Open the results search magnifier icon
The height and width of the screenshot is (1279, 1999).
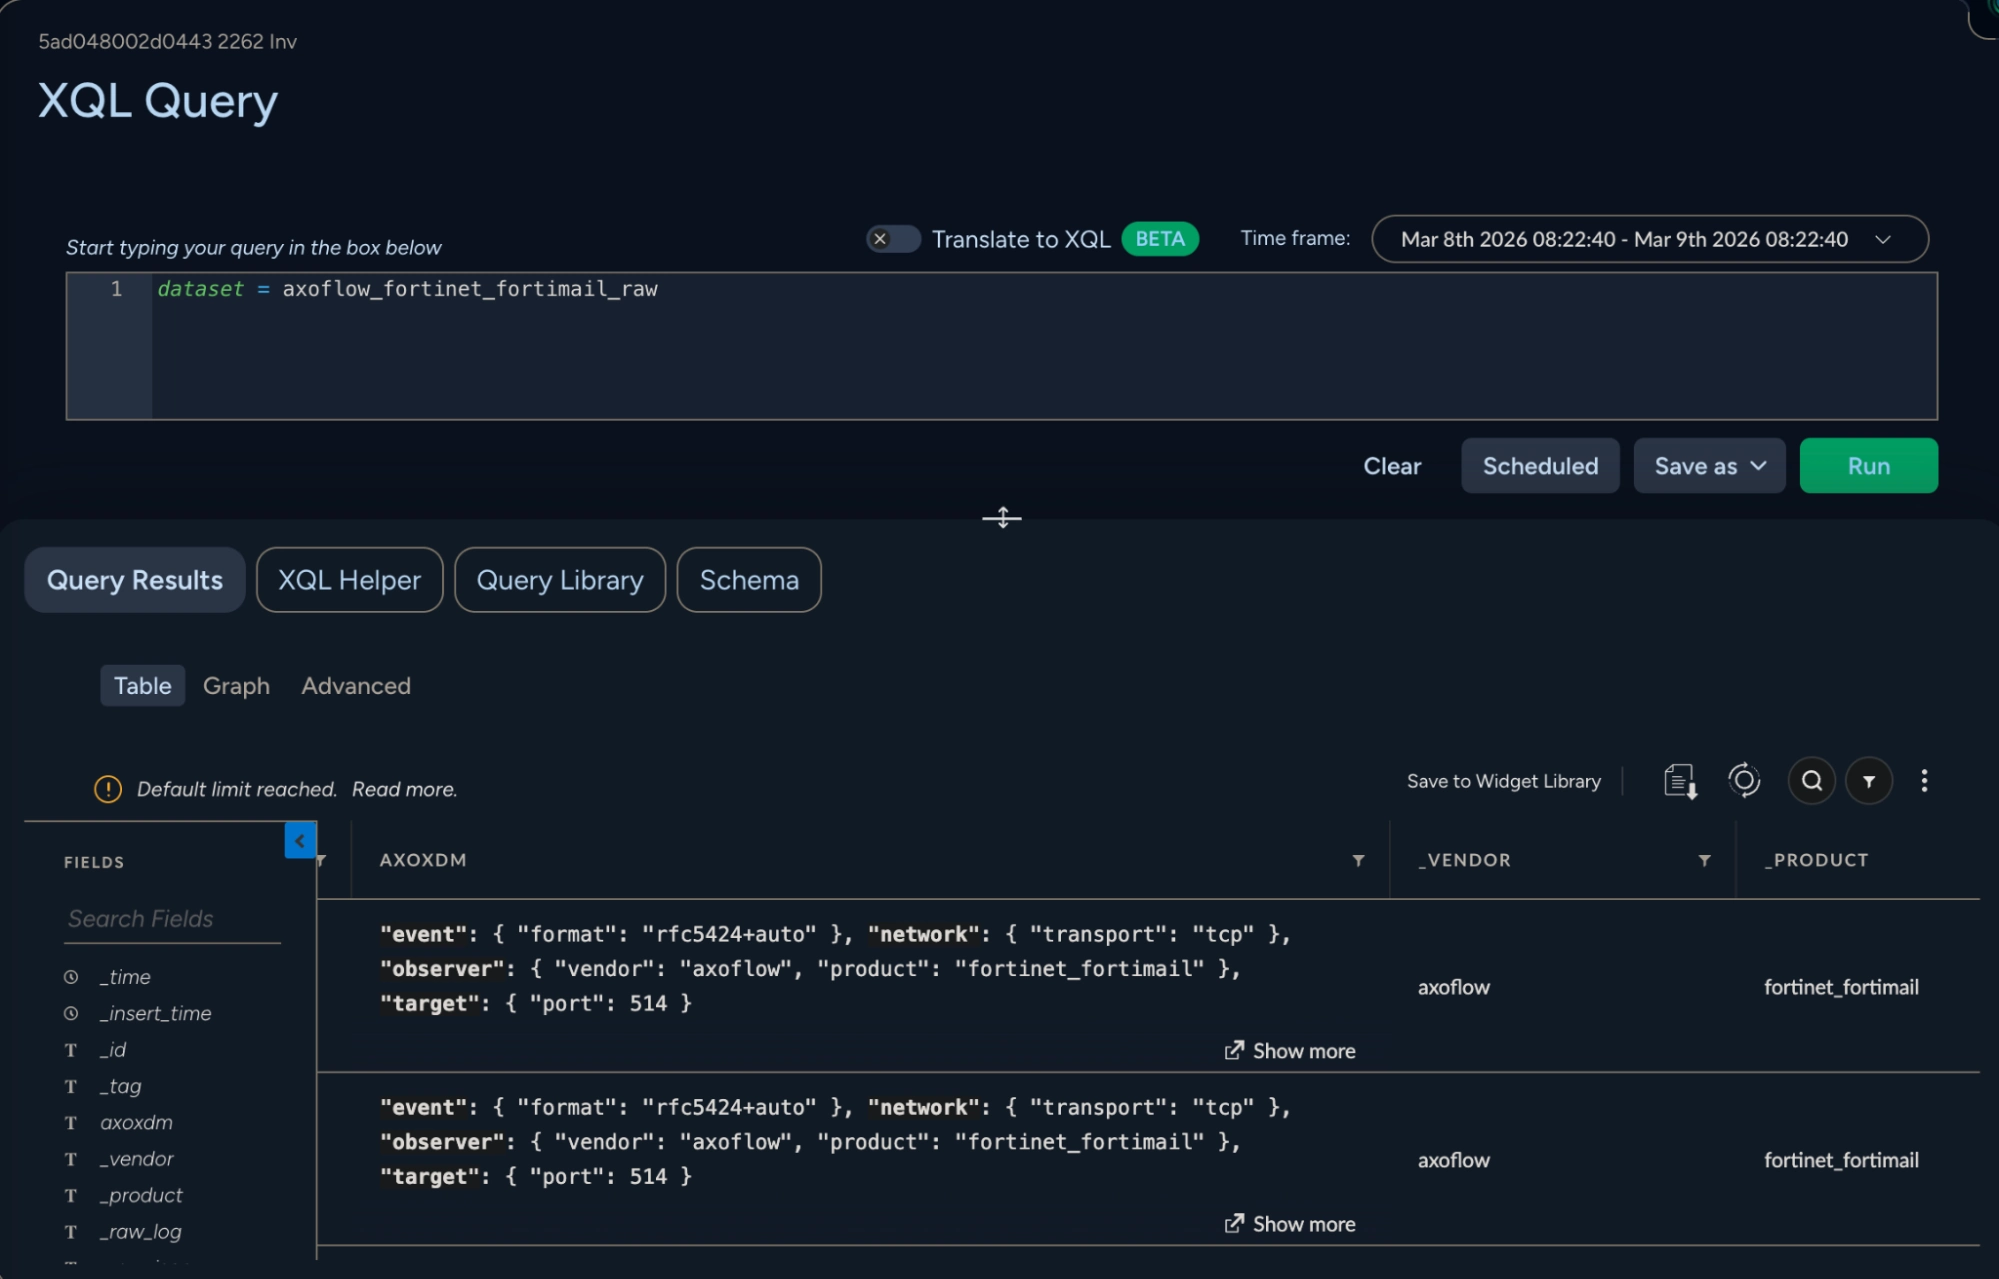pyautogui.click(x=1811, y=781)
